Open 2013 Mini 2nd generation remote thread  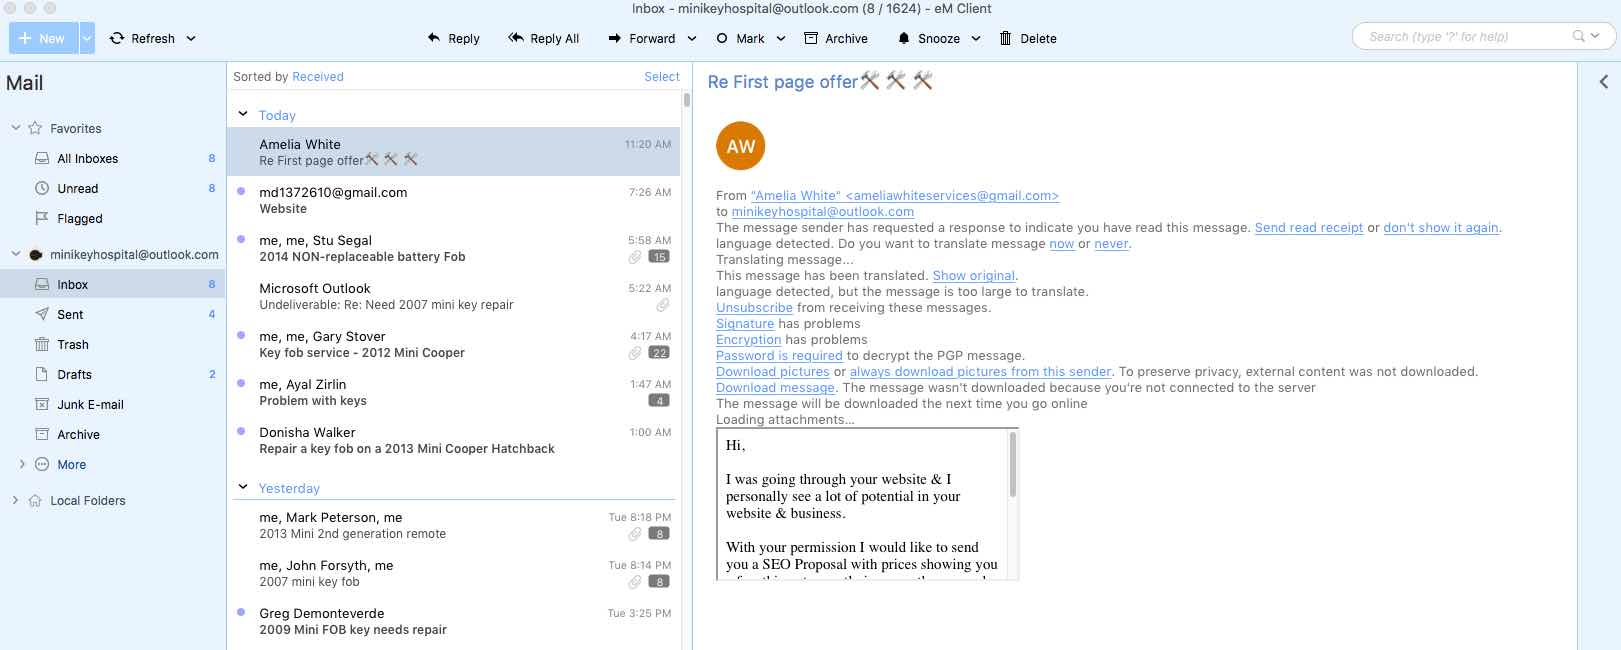point(454,525)
